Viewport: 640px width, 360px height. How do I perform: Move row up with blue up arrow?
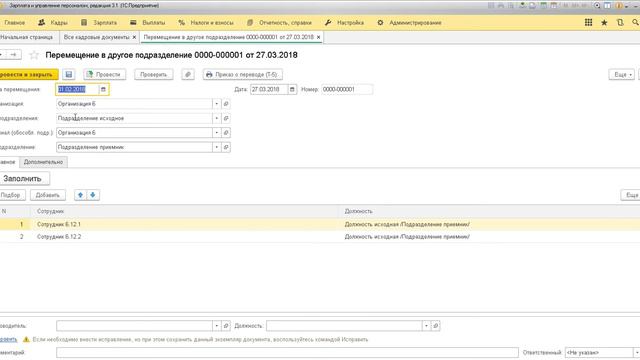[x=80, y=195]
